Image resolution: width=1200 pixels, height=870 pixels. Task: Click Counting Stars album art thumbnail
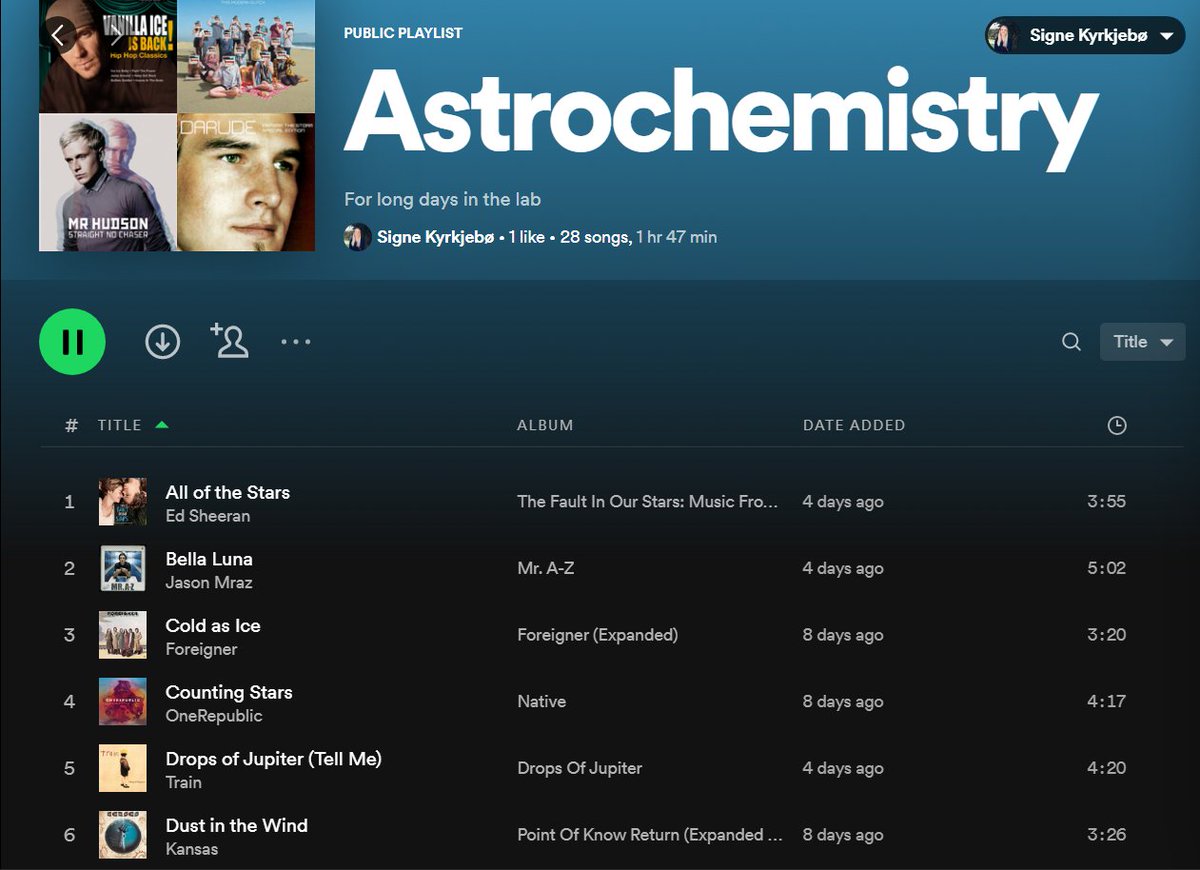point(123,702)
